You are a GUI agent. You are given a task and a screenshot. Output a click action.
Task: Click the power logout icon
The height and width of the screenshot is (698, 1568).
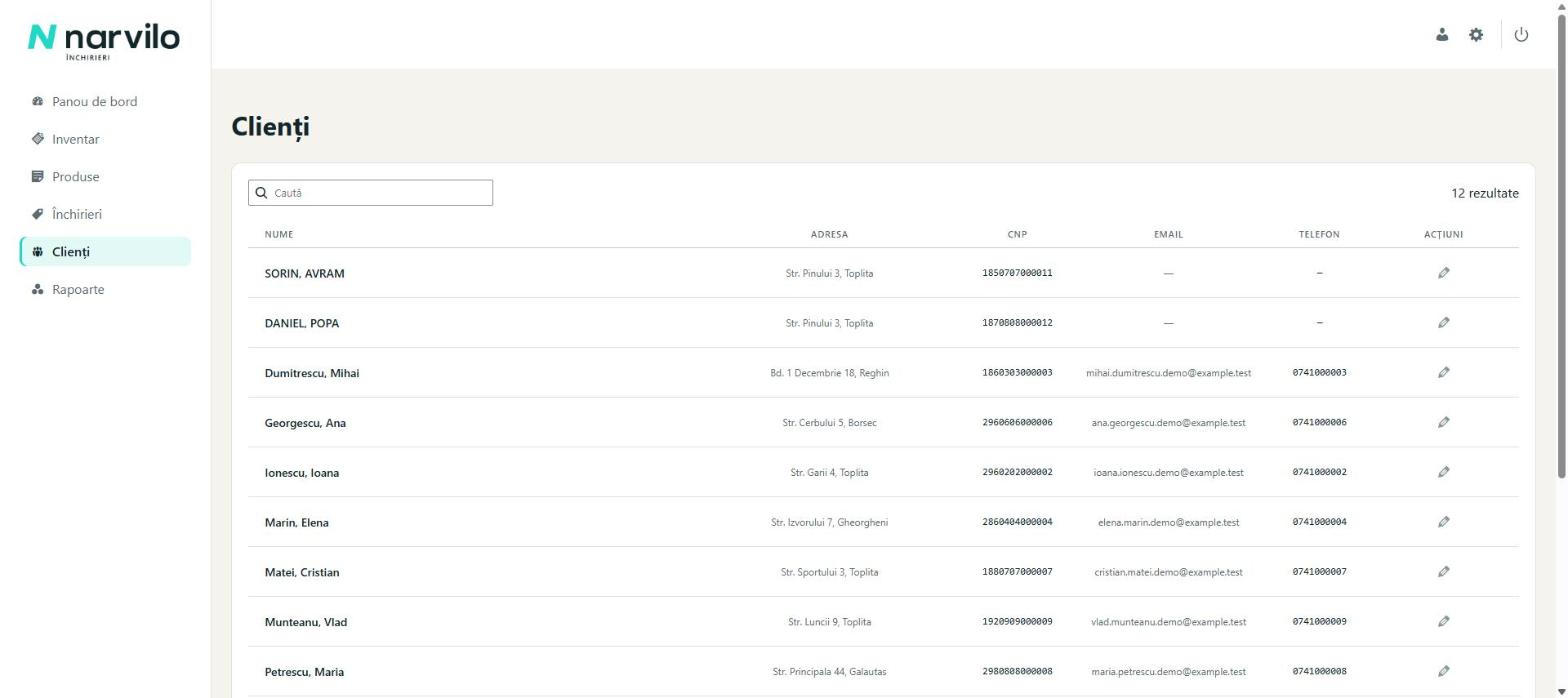[1521, 34]
